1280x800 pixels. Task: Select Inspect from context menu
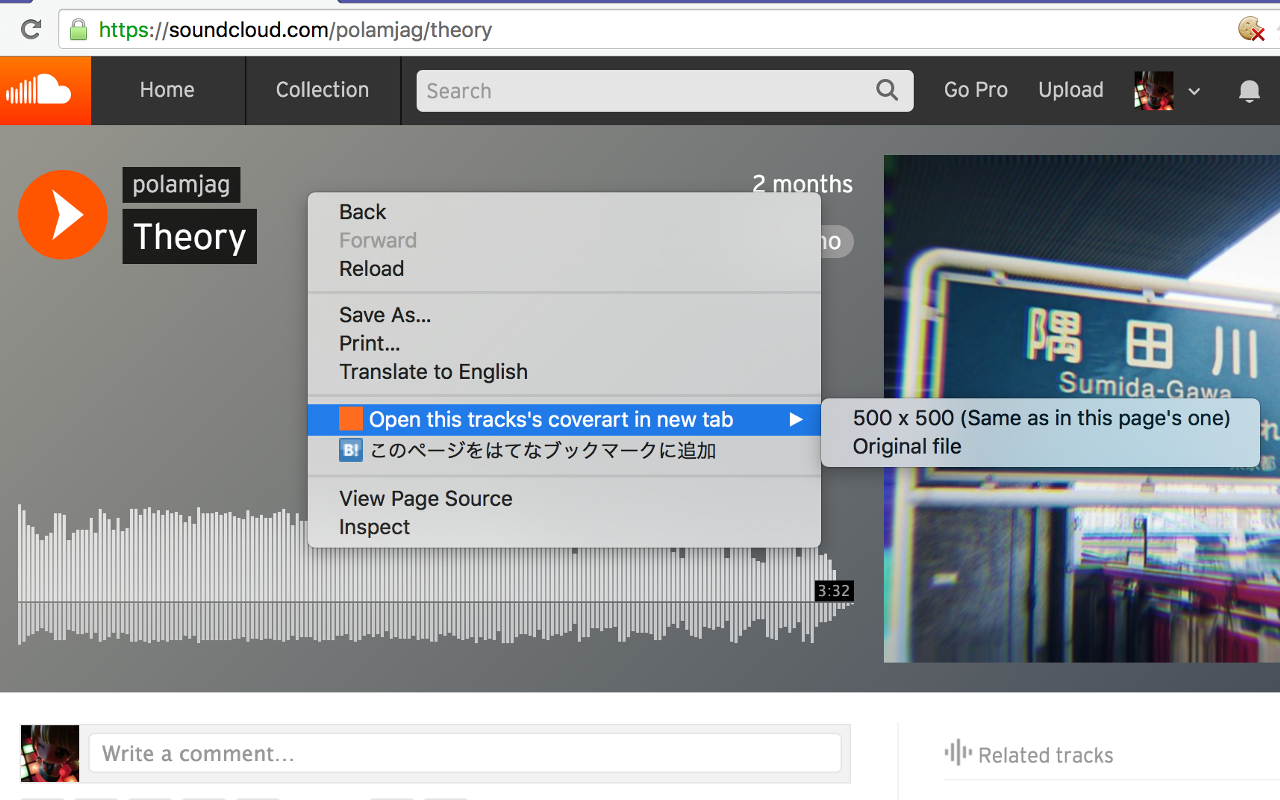click(373, 526)
